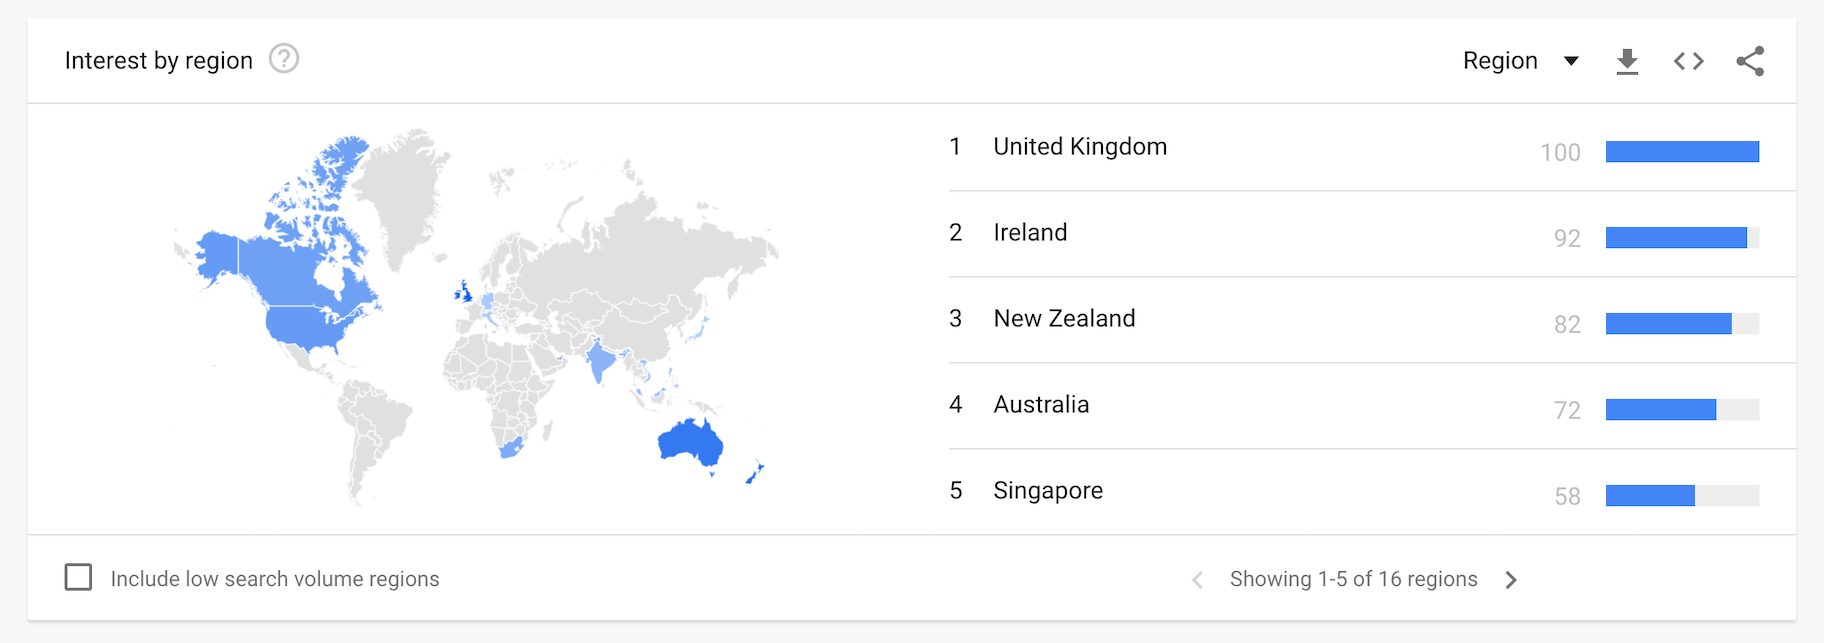Select United Kingdom in the list

point(1080,147)
